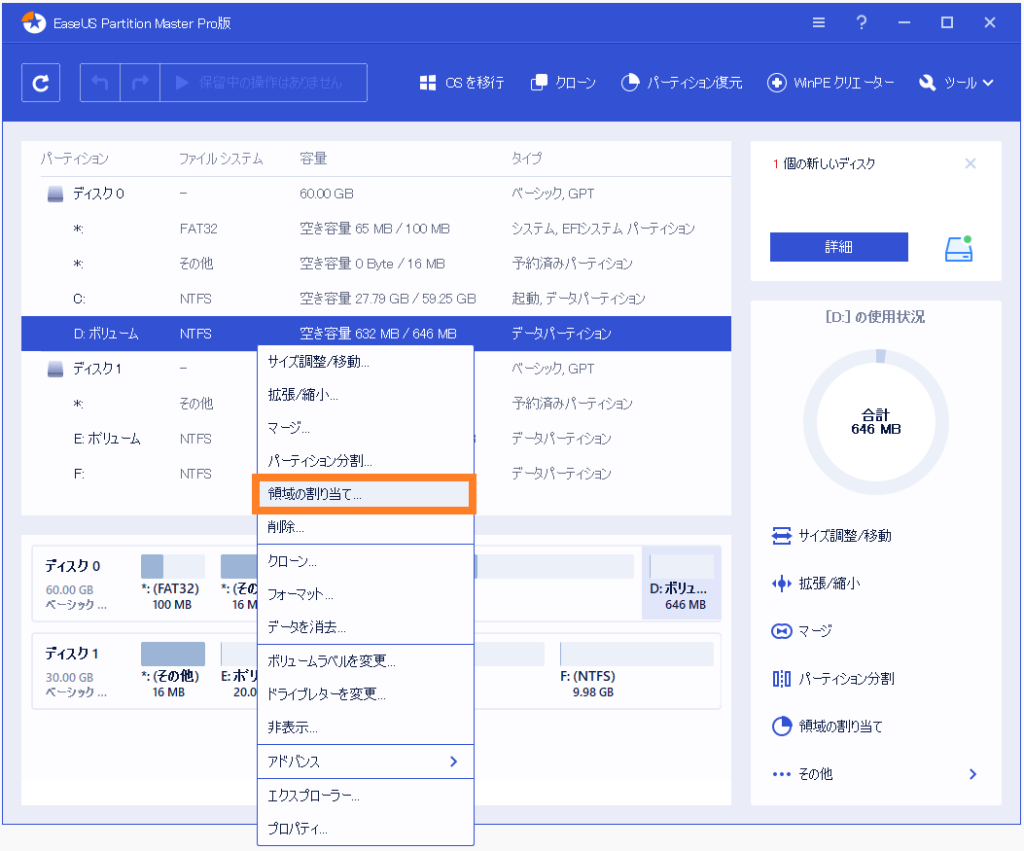Select the D: ボリューム partition row

[376, 334]
